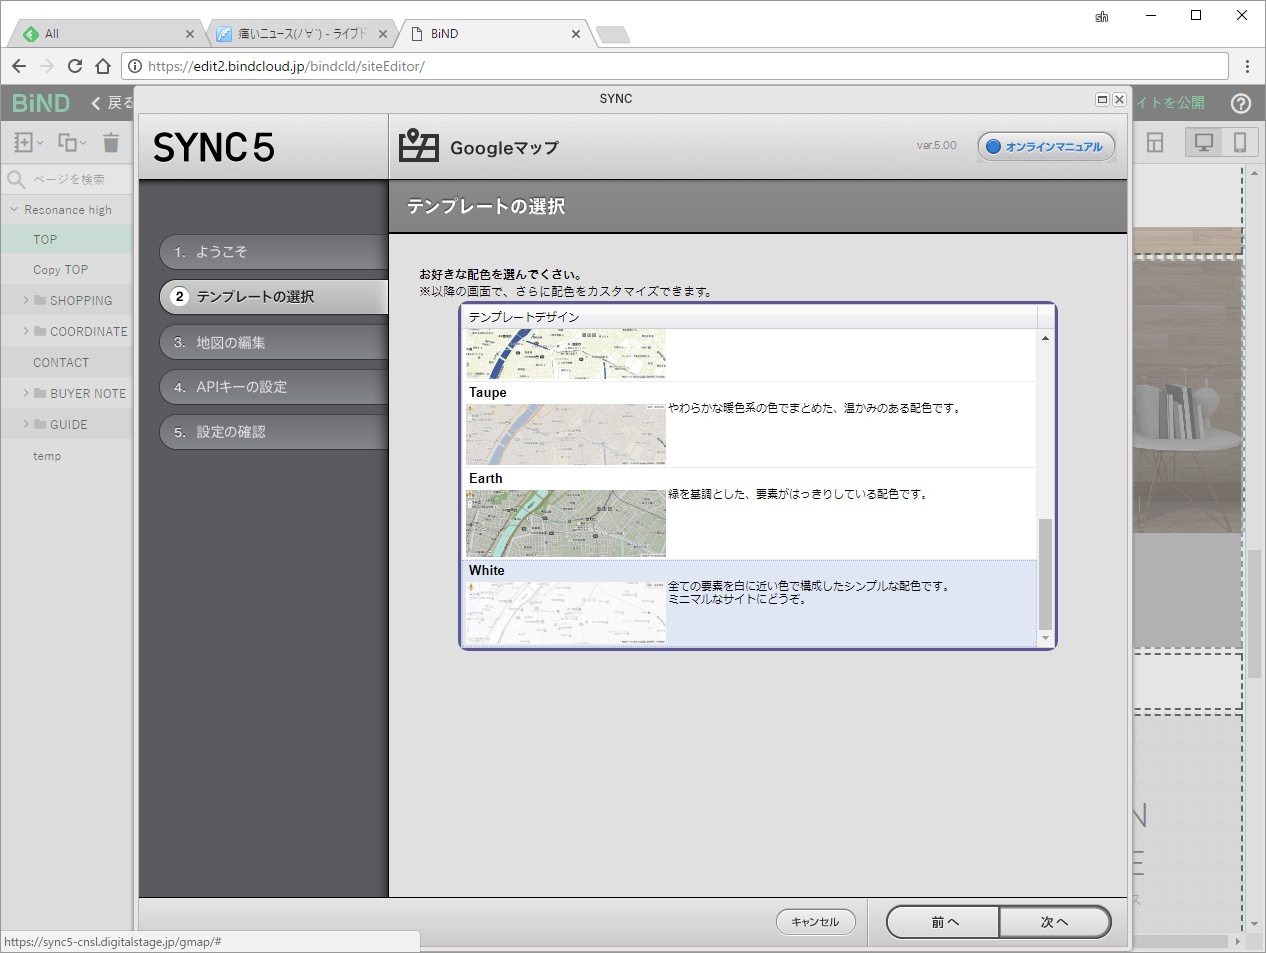The width and height of the screenshot is (1266, 953).
Task: Click the 戻る back link in the BiND header
Action: tap(112, 102)
